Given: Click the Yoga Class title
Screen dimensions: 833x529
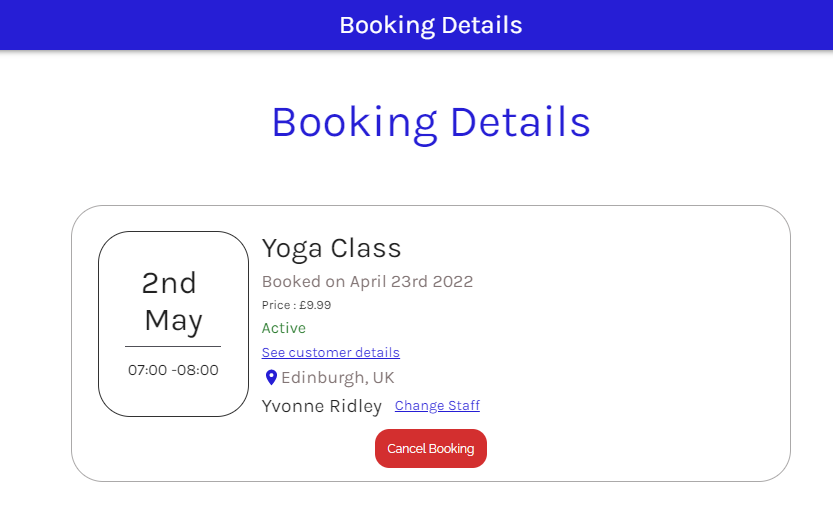Looking at the screenshot, I should click(x=331, y=248).
